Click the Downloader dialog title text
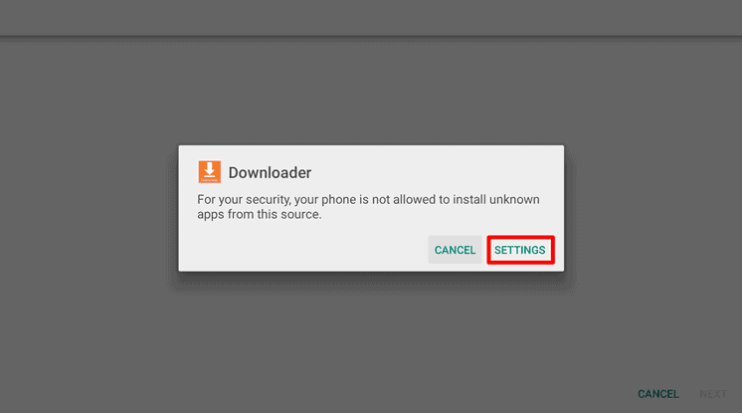Image resolution: width=742 pixels, height=413 pixels. click(270, 173)
